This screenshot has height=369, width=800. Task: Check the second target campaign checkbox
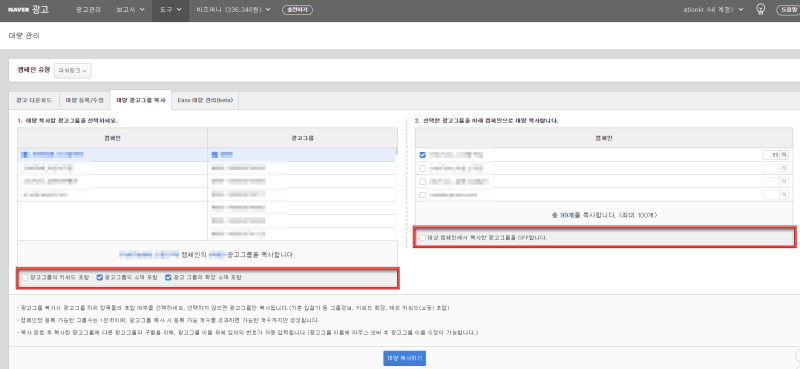(422, 168)
